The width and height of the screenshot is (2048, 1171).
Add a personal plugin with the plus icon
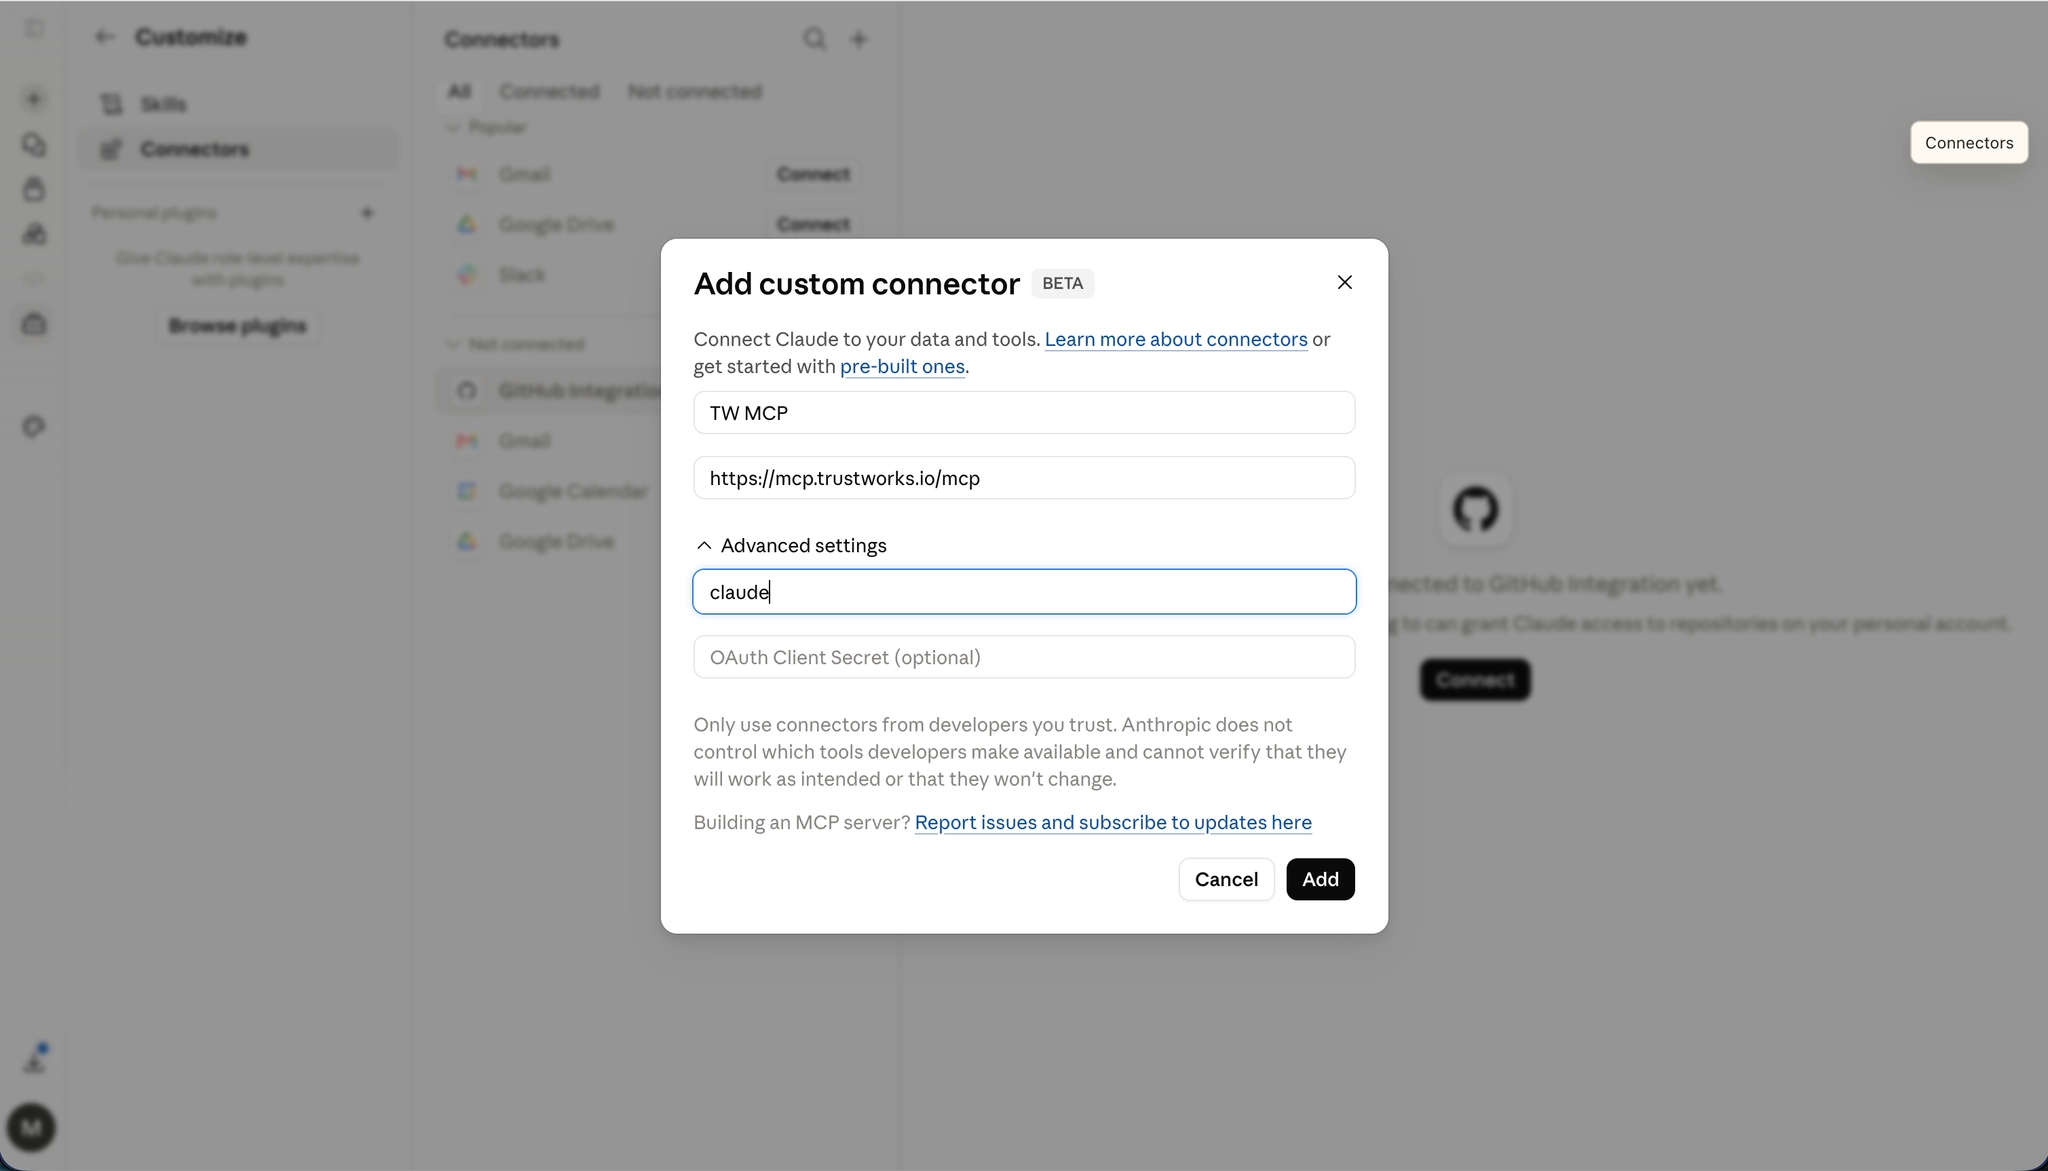[367, 213]
